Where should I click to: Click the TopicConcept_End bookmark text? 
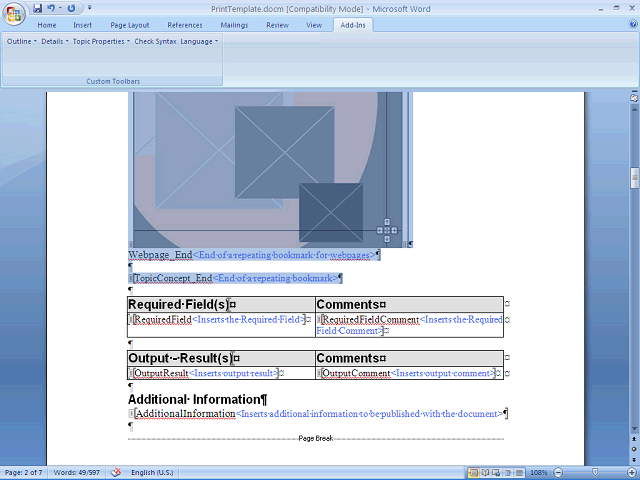click(x=173, y=278)
